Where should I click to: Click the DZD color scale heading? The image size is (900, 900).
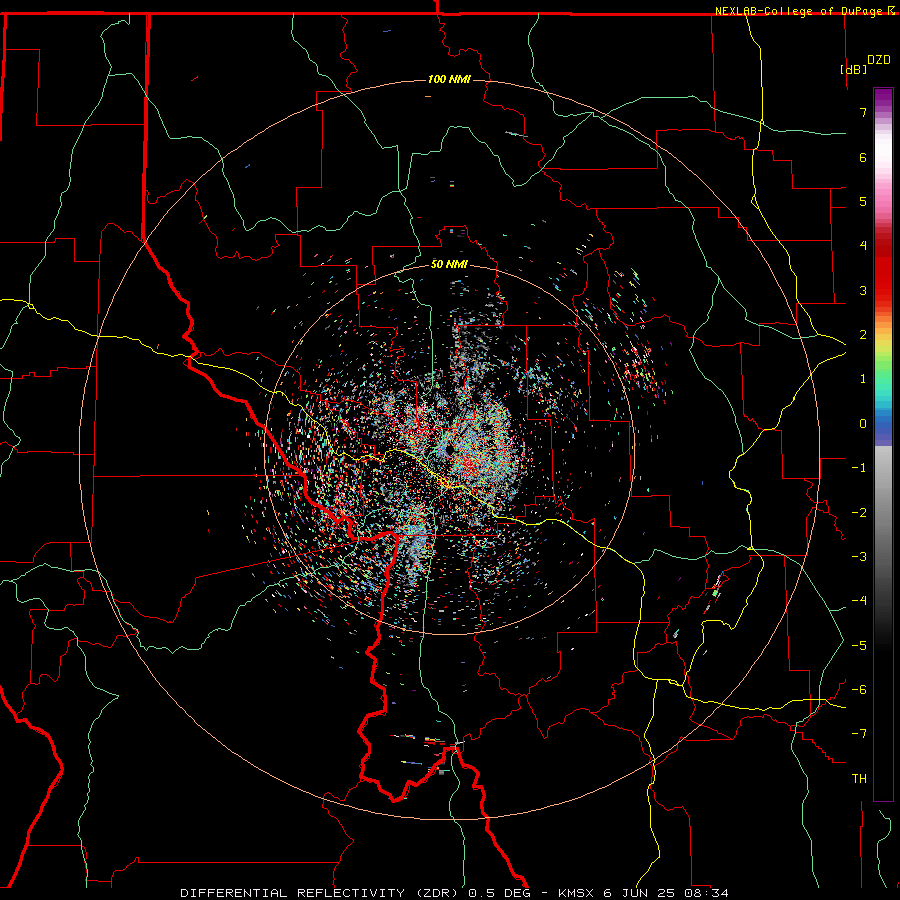pyautogui.click(x=879, y=60)
